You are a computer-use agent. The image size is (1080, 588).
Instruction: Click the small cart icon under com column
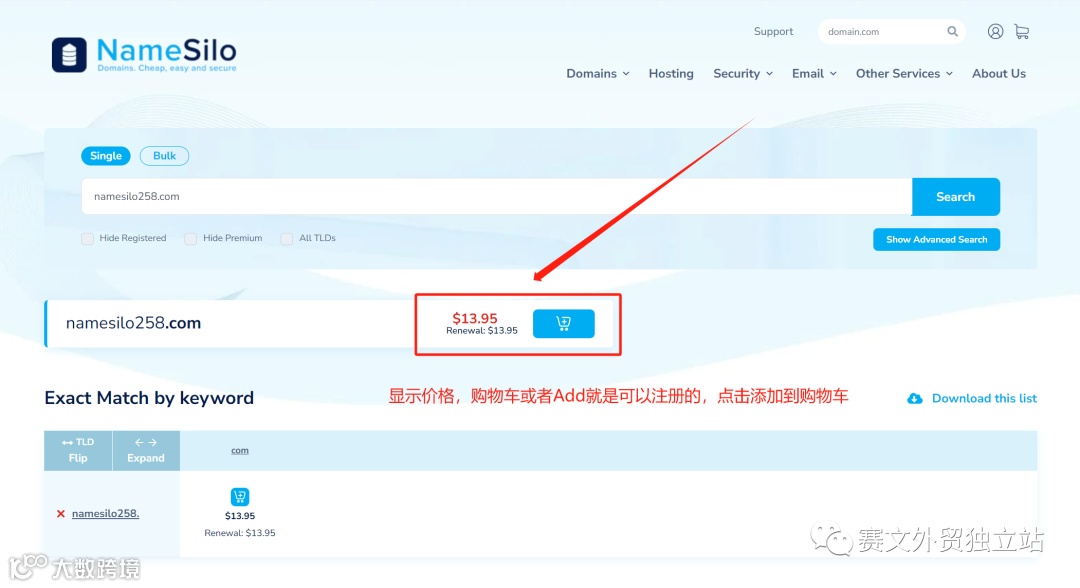click(240, 496)
